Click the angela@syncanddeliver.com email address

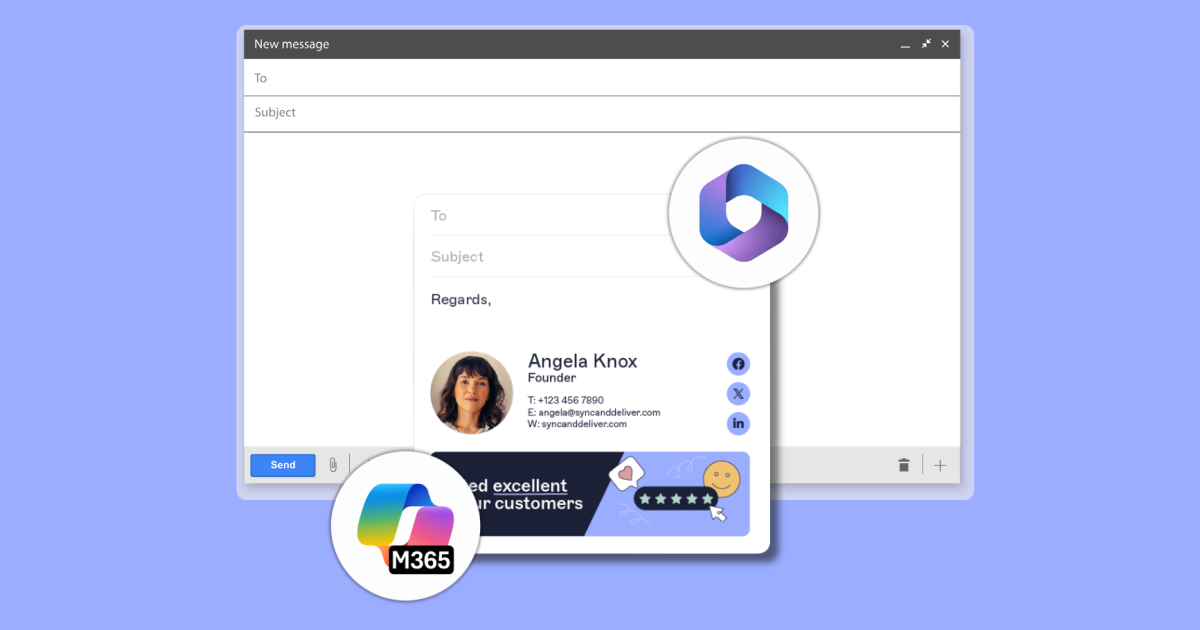pyautogui.click(x=599, y=412)
